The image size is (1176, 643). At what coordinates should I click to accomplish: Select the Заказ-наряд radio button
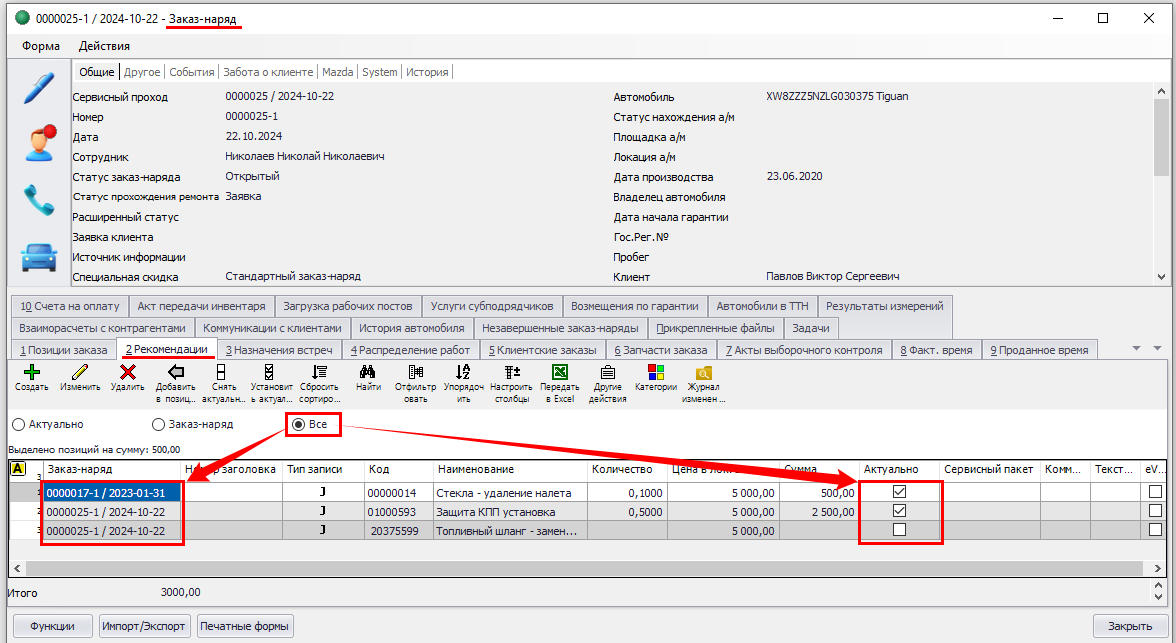click(x=158, y=424)
